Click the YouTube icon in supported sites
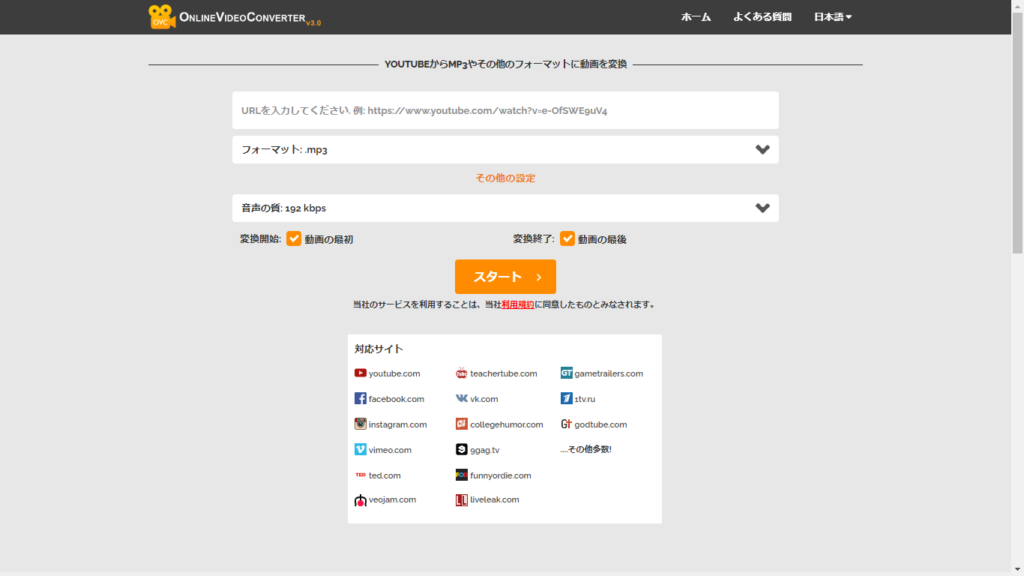The width and height of the screenshot is (1024, 576). [360, 373]
